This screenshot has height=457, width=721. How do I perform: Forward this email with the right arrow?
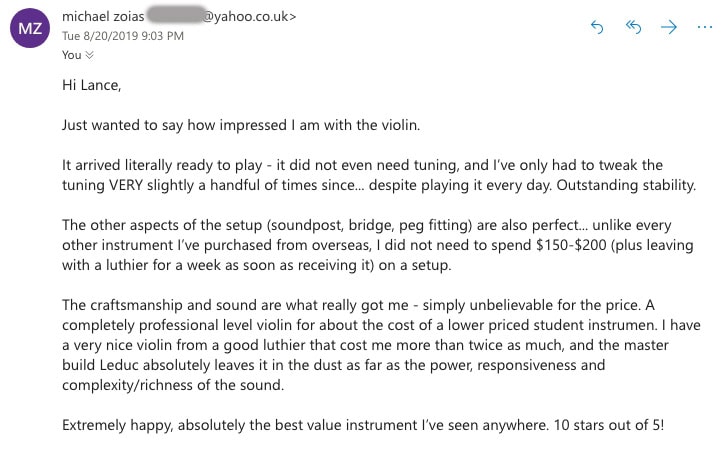pos(669,27)
